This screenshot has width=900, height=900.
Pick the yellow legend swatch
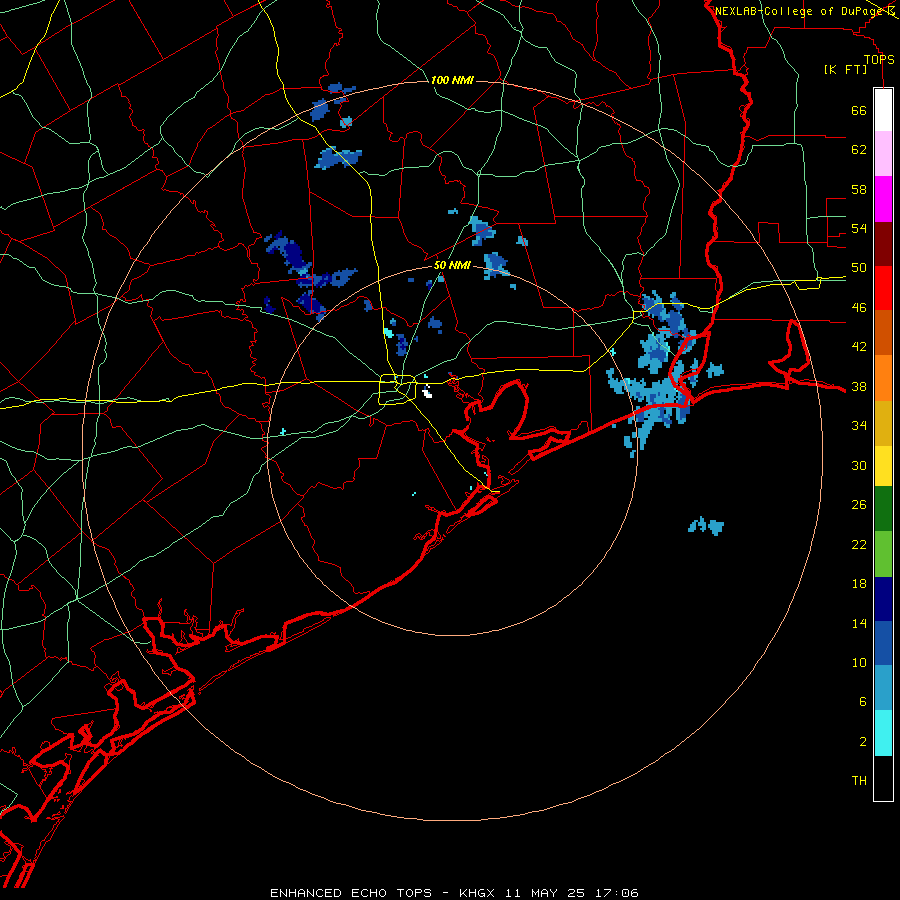(x=883, y=466)
